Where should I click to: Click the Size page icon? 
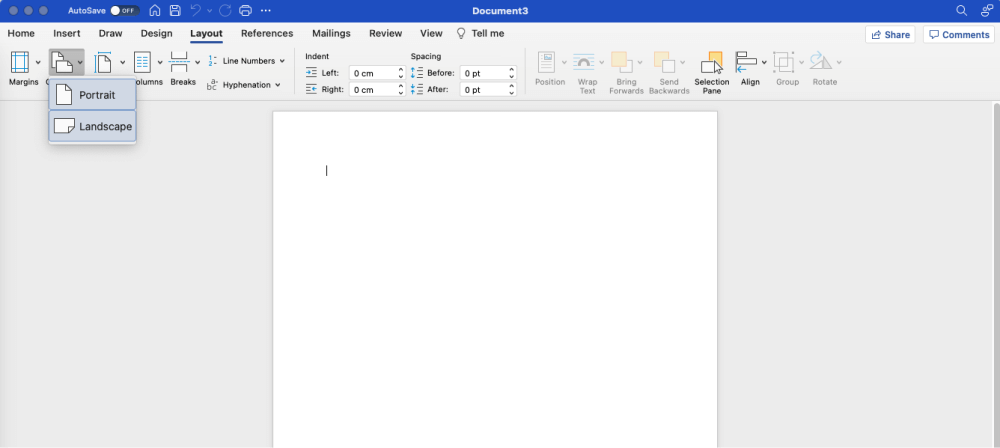(103, 63)
